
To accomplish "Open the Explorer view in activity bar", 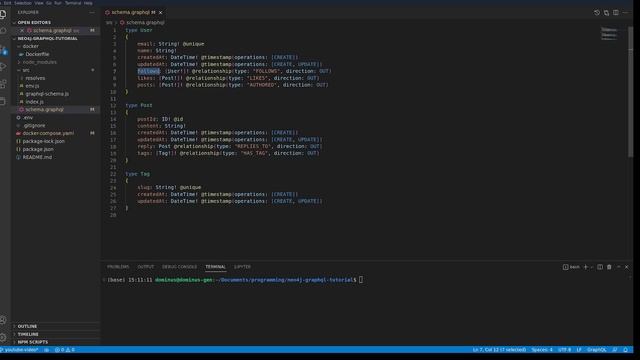I will pyautogui.click(x=3, y=14).
